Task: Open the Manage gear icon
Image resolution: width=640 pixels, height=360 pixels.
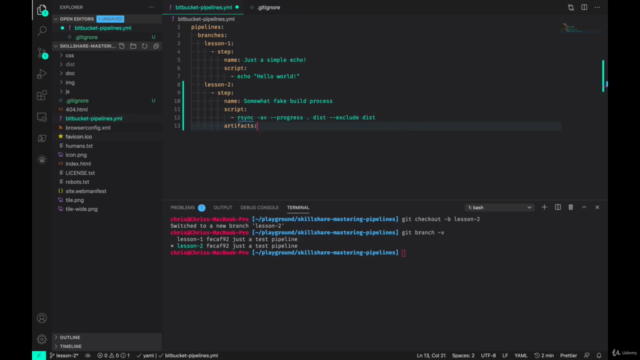Action: pyautogui.click(x=42, y=339)
